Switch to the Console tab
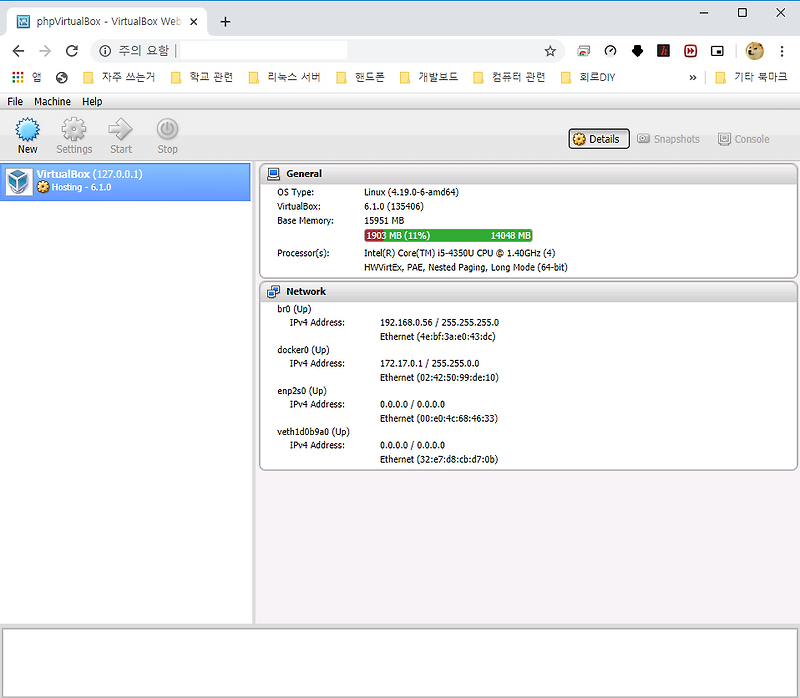The width and height of the screenshot is (800, 698). tap(743, 139)
